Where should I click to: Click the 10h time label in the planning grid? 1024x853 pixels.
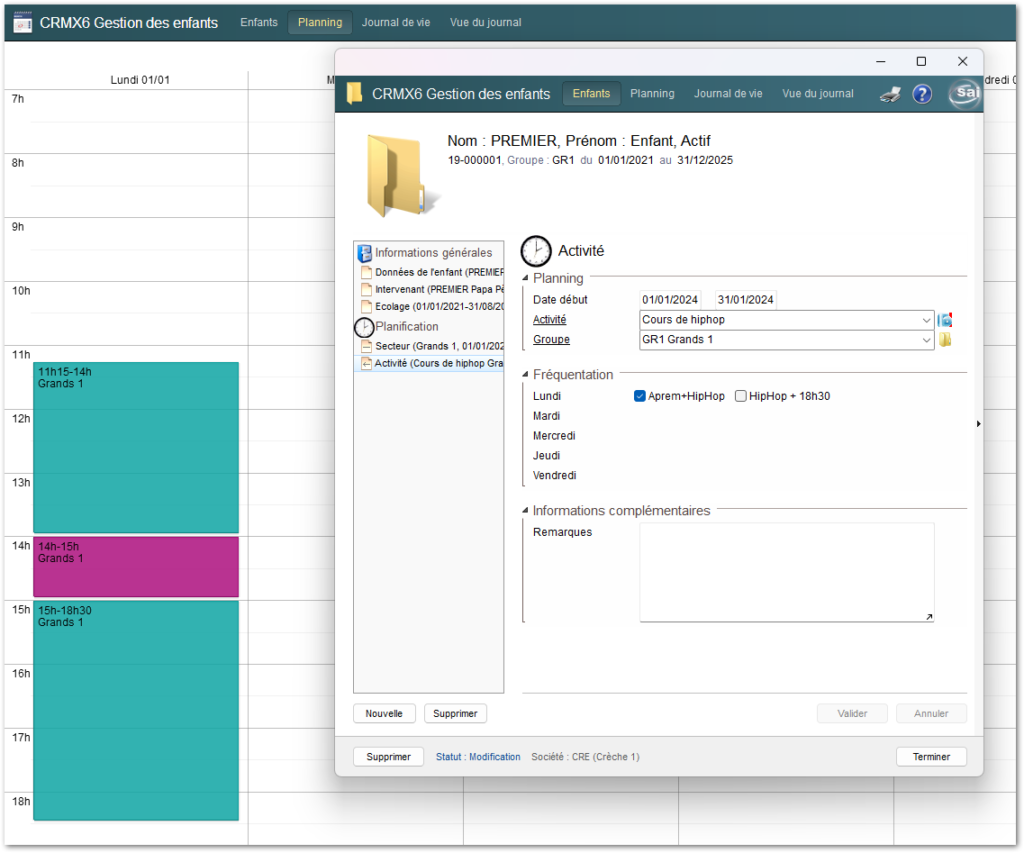(x=21, y=291)
